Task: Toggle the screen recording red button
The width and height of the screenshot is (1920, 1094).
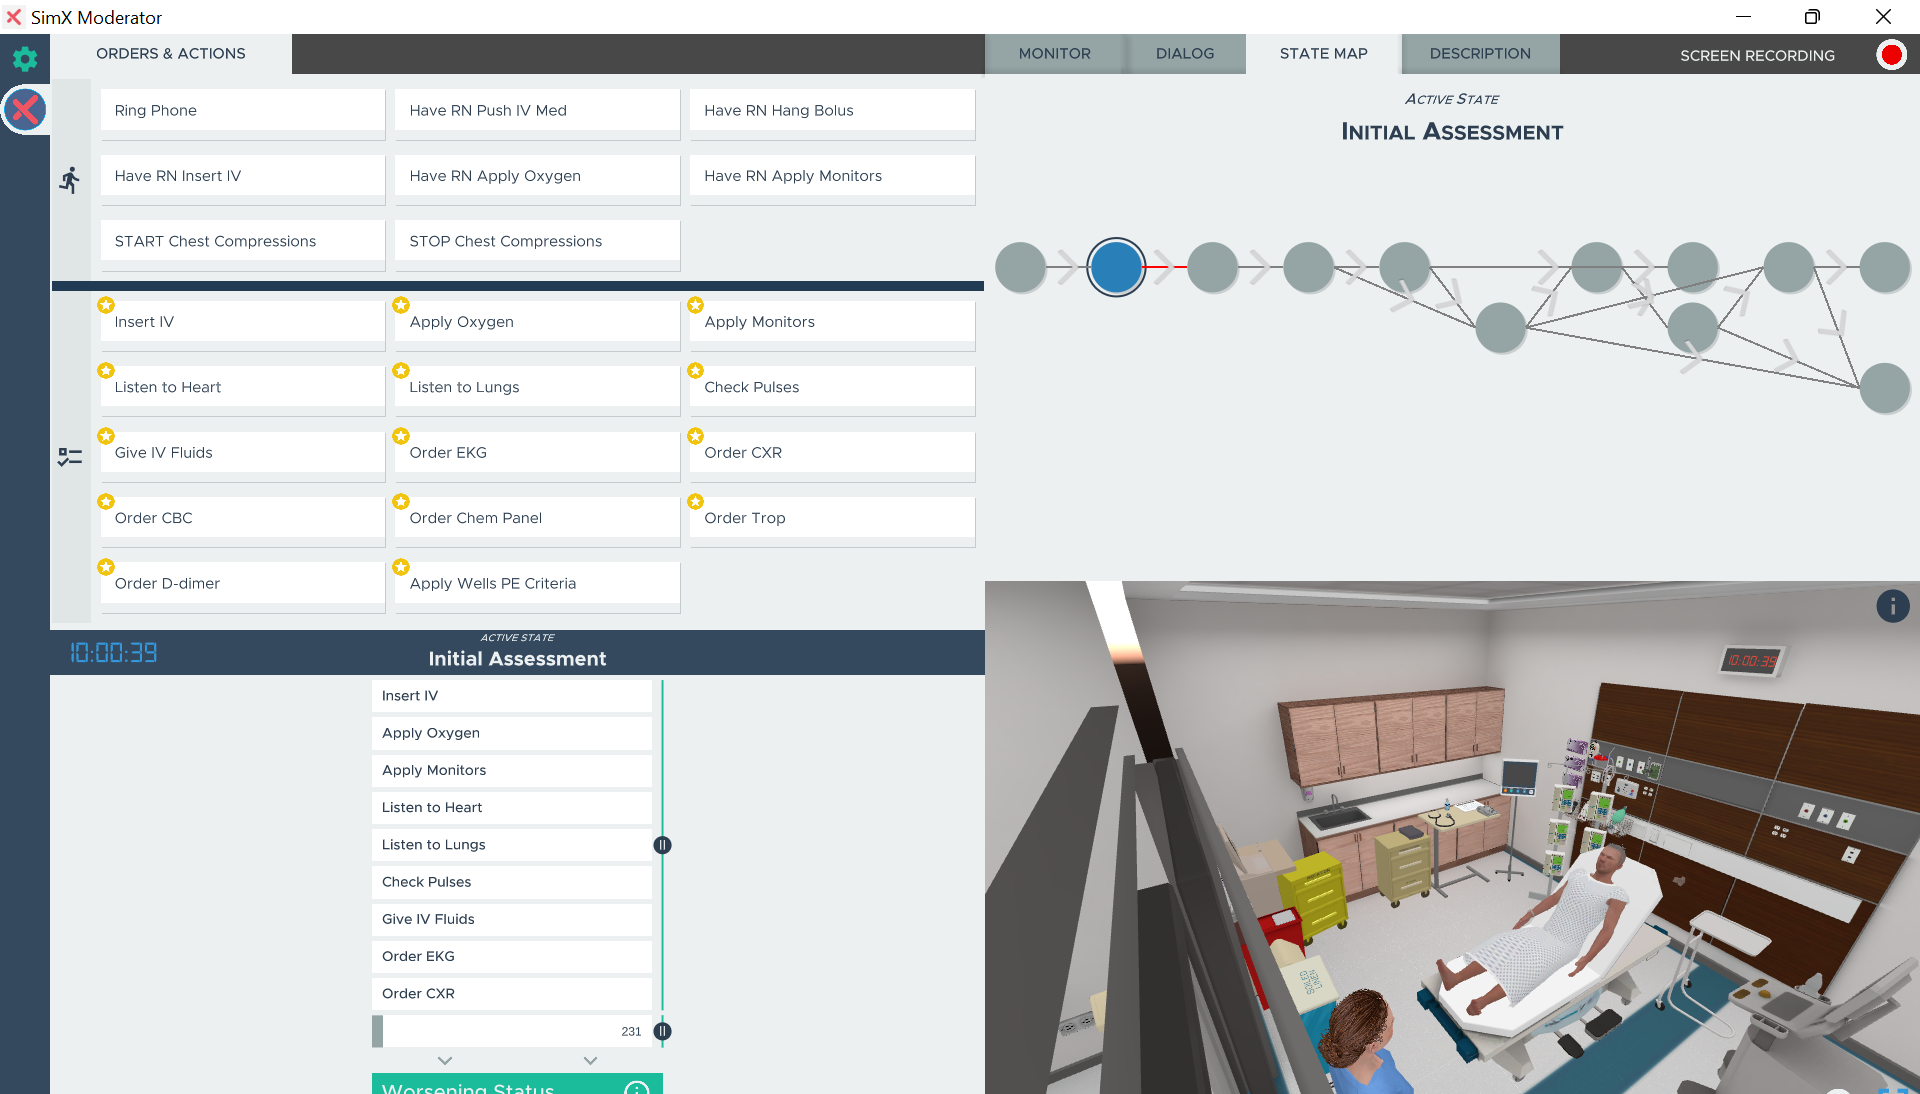Action: click(1890, 55)
